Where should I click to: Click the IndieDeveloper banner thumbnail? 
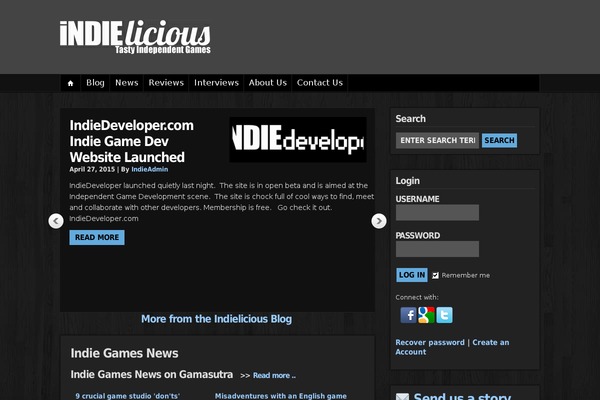pos(298,140)
